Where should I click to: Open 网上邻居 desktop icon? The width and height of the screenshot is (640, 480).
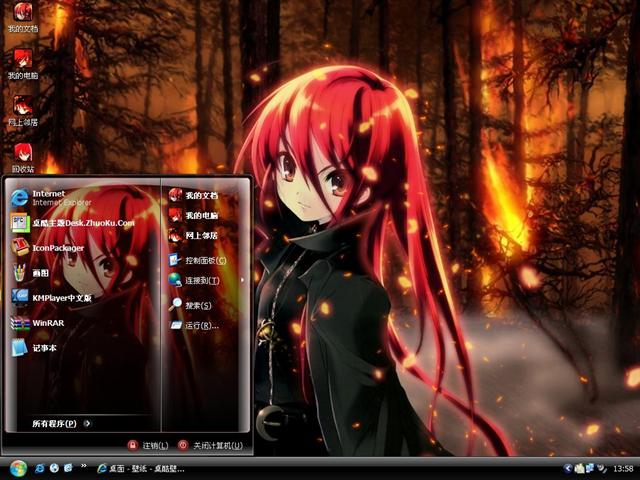[23, 111]
